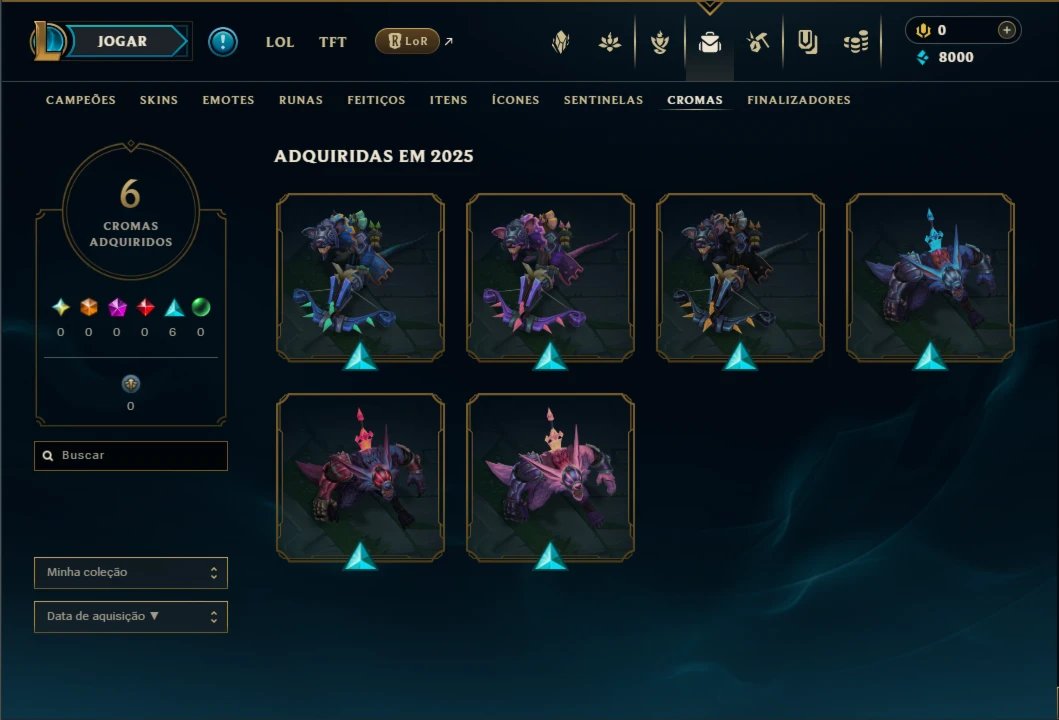Image resolution: width=1059 pixels, height=720 pixels.
Task: Switch to the SKINS tab
Action: point(159,100)
